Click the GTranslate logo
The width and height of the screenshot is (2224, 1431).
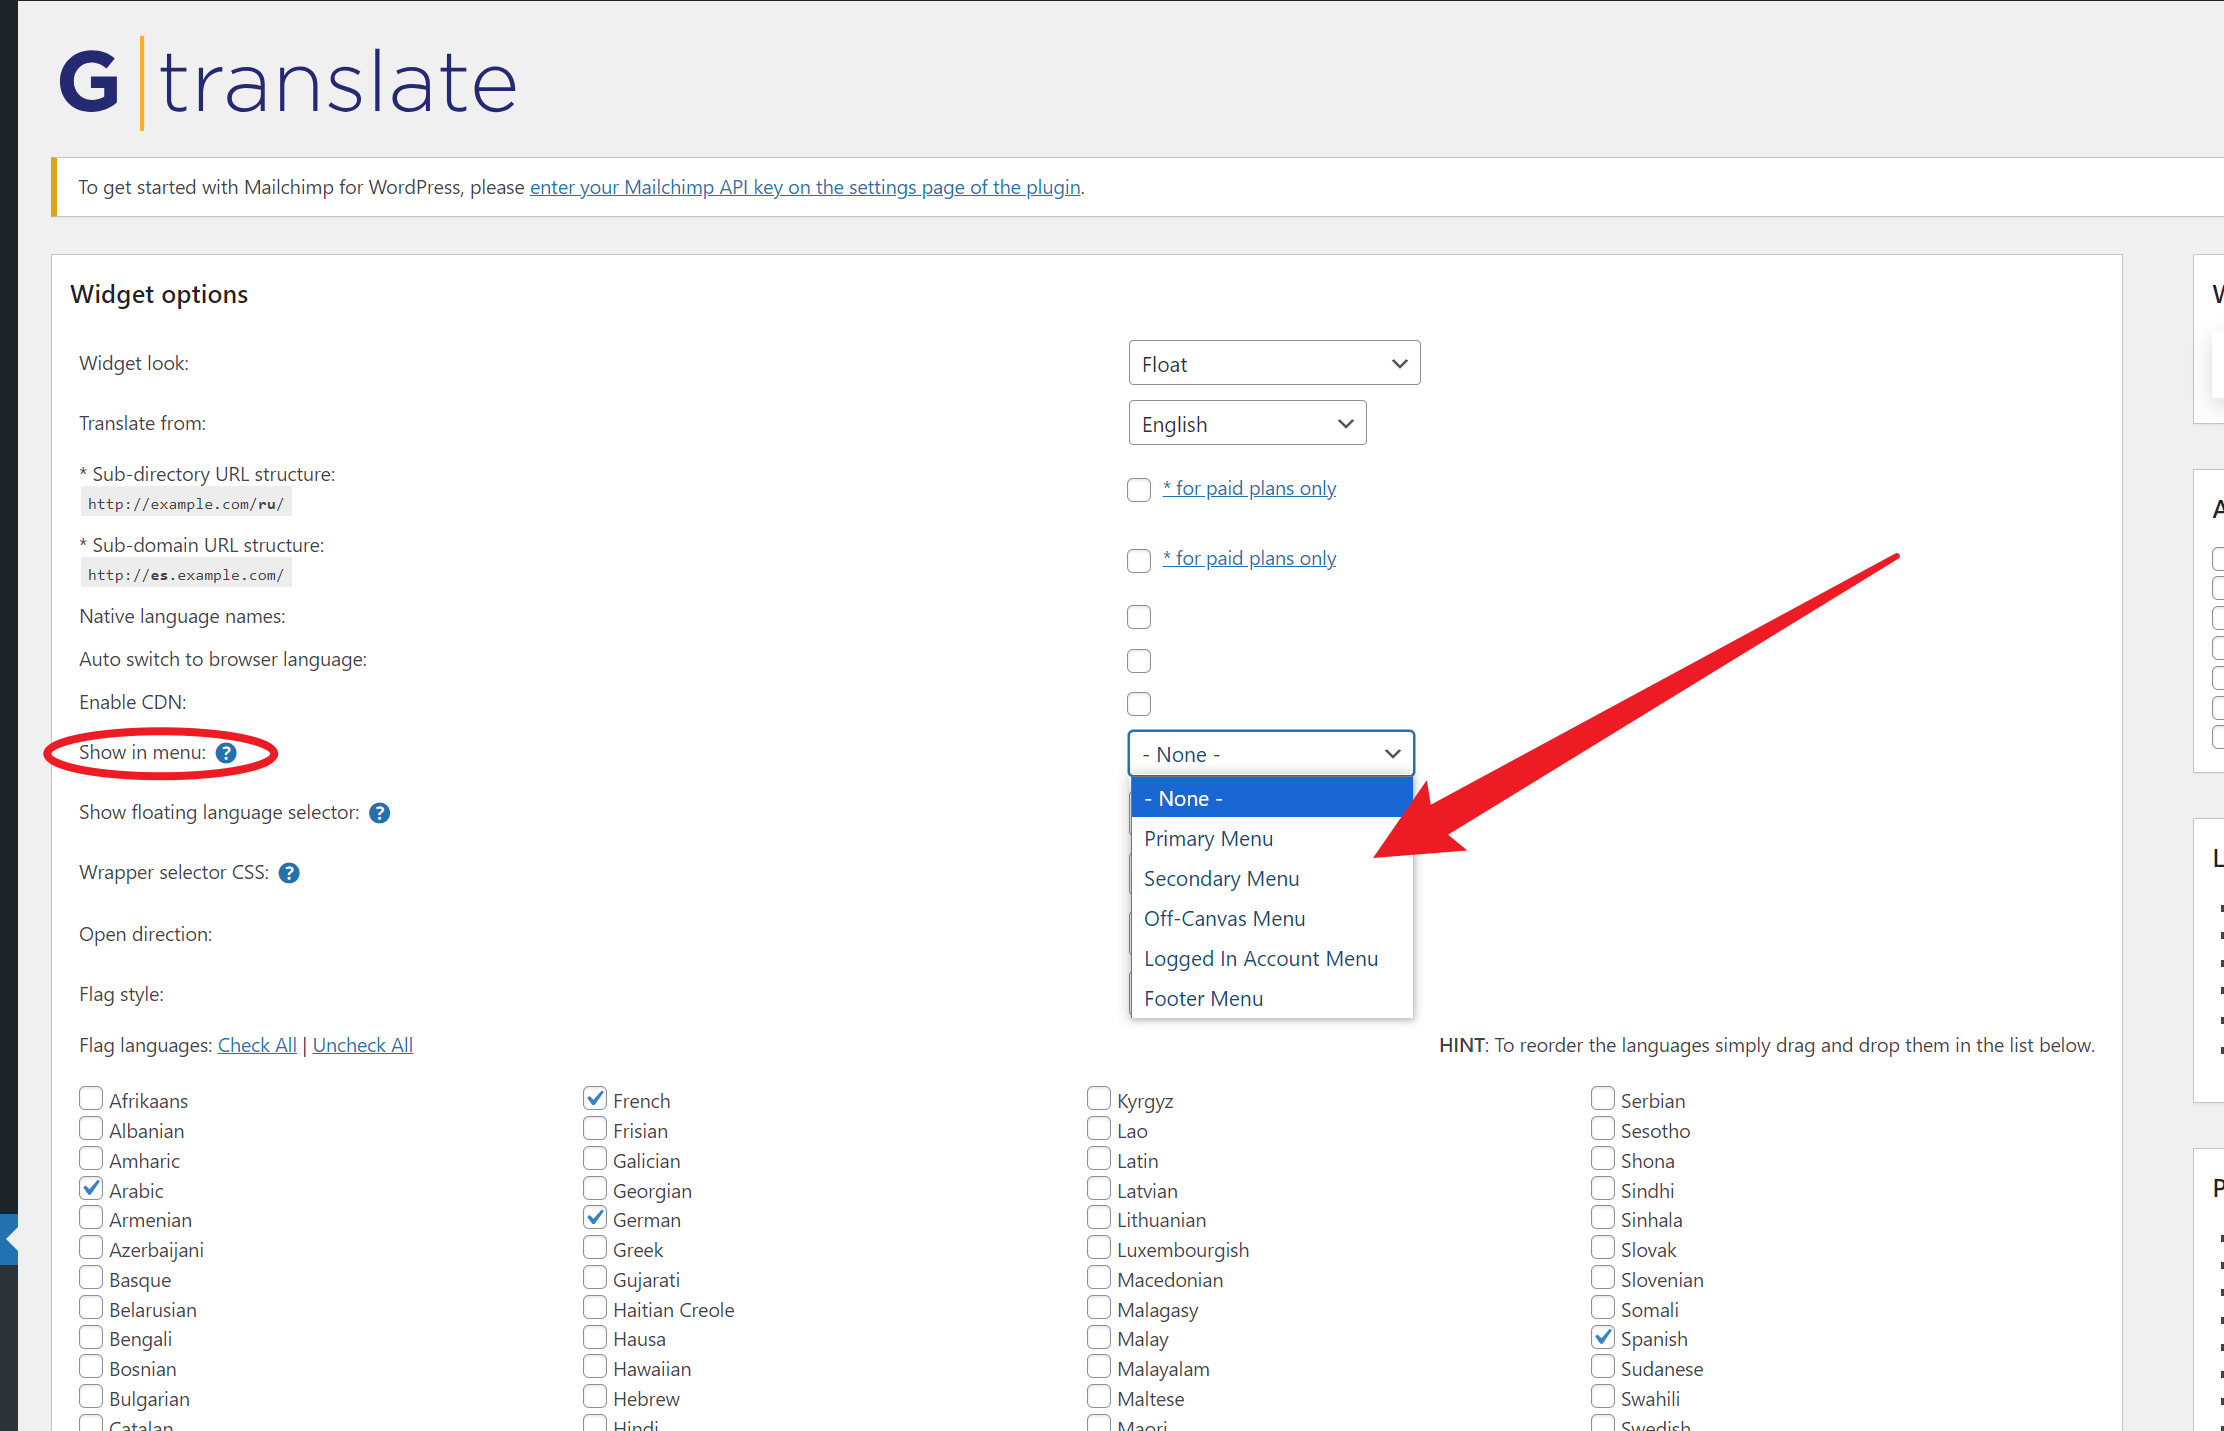coord(287,80)
